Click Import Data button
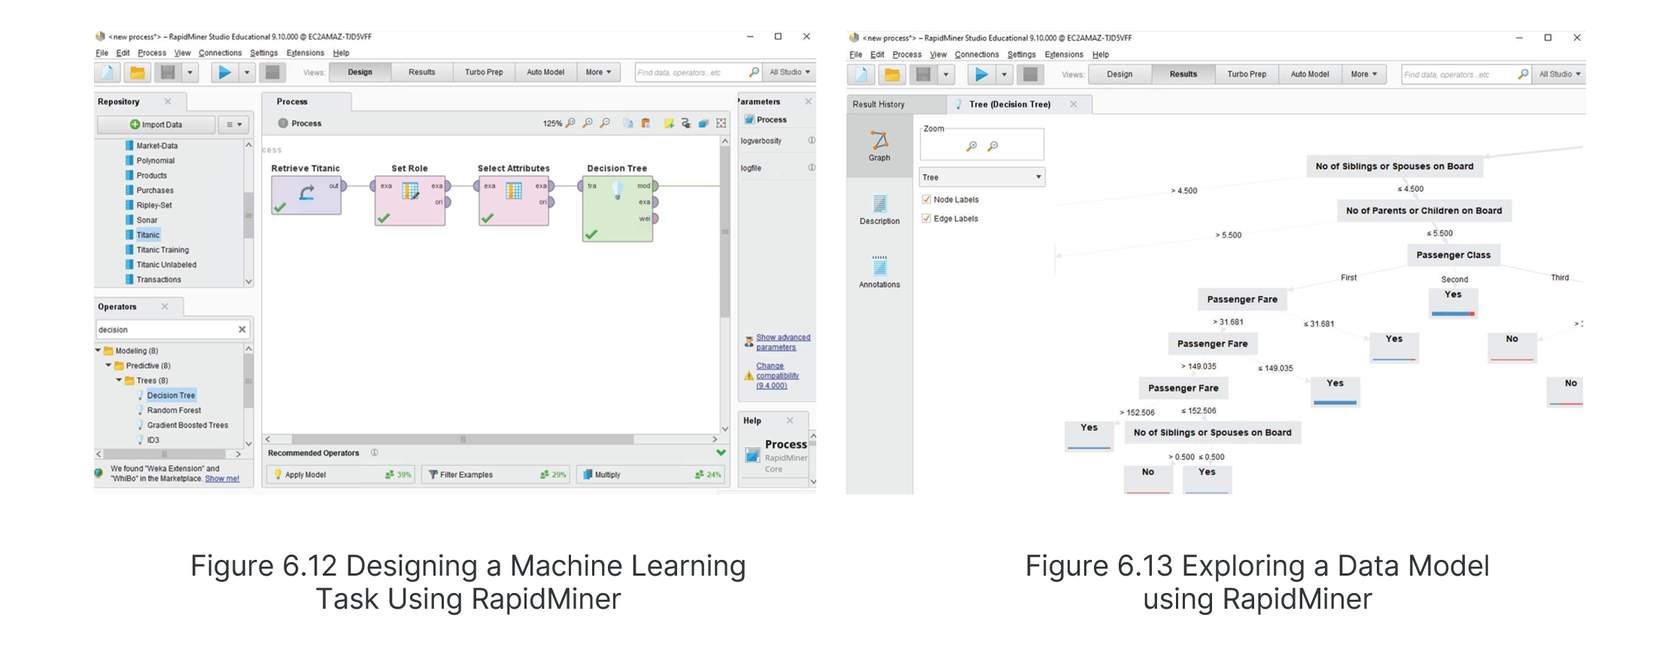 (x=156, y=125)
